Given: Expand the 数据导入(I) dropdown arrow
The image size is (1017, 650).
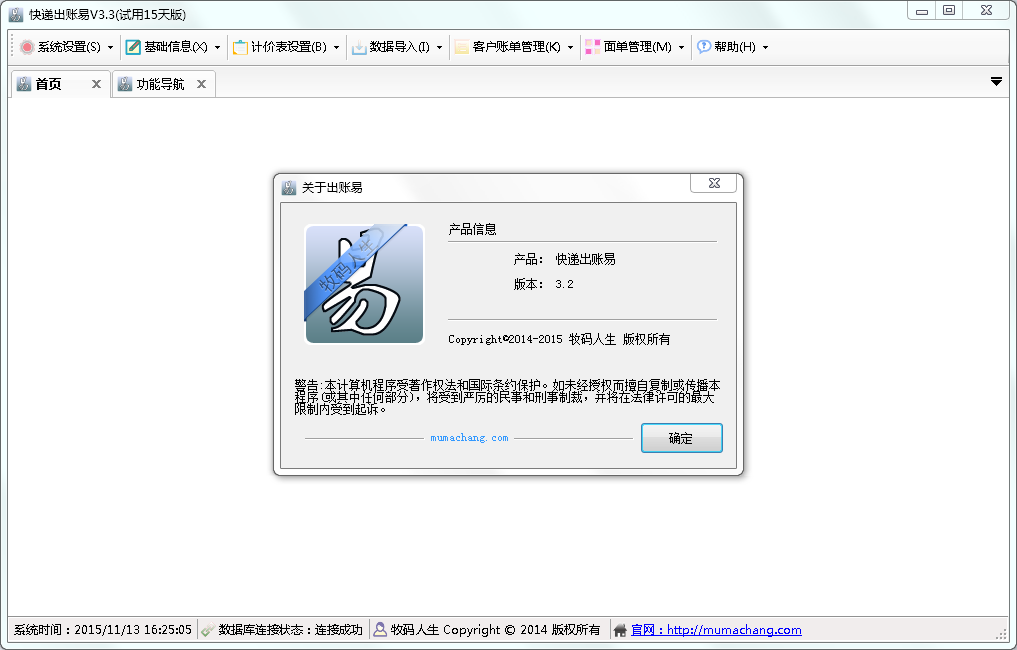Looking at the screenshot, I should pyautogui.click(x=439, y=47).
